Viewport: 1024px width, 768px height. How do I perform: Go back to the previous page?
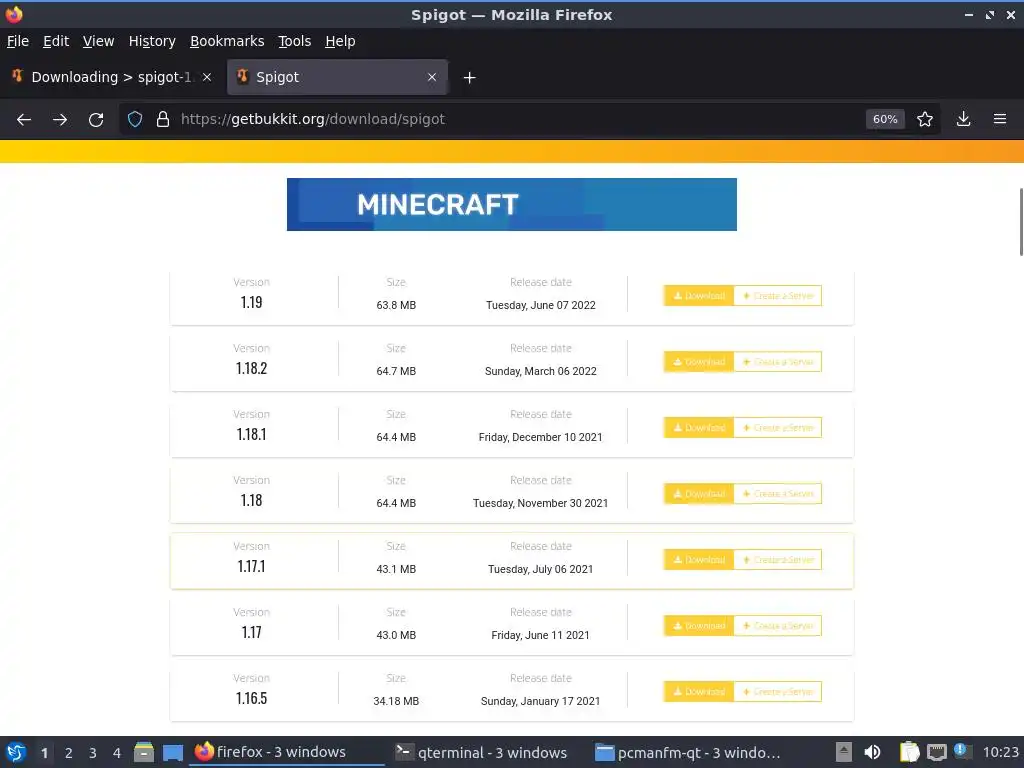(x=24, y=120)
